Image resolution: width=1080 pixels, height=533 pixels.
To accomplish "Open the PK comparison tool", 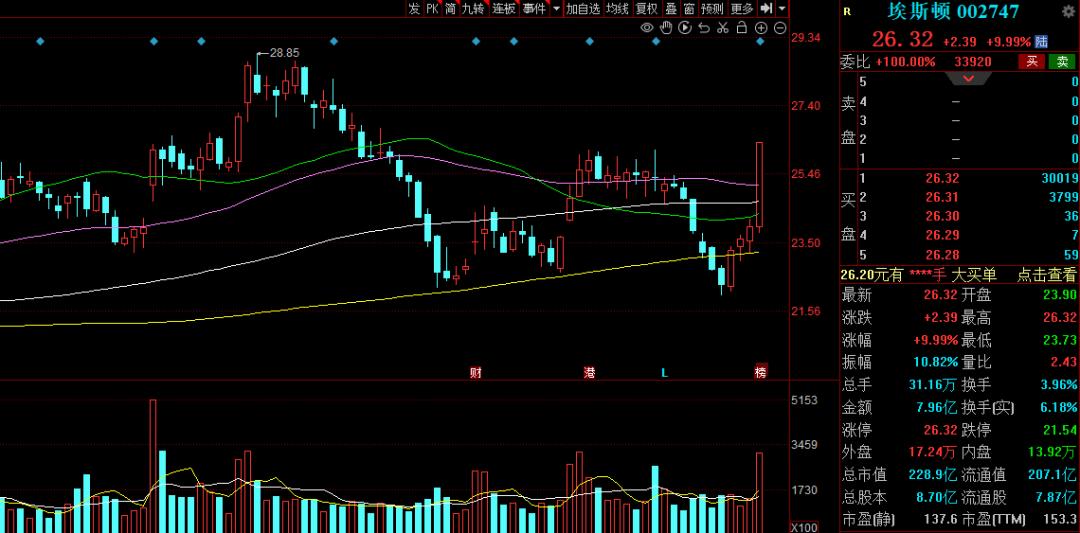I will pyautogui.click(x=432, y=9).
